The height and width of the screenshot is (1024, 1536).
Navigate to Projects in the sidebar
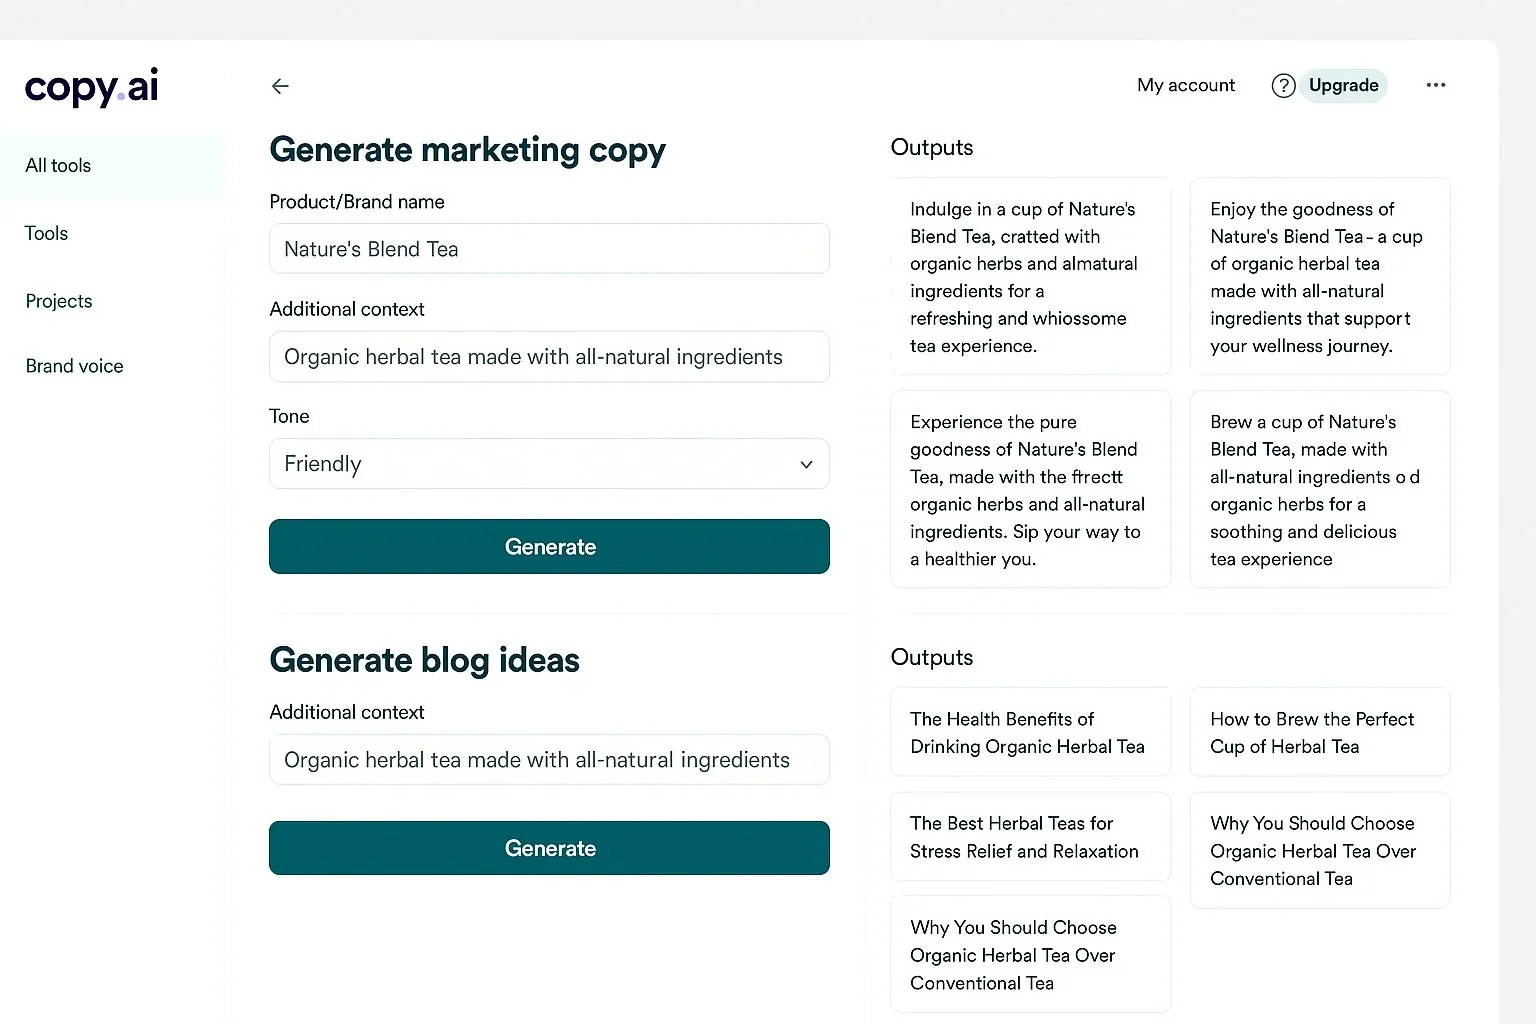pos(58,301)
